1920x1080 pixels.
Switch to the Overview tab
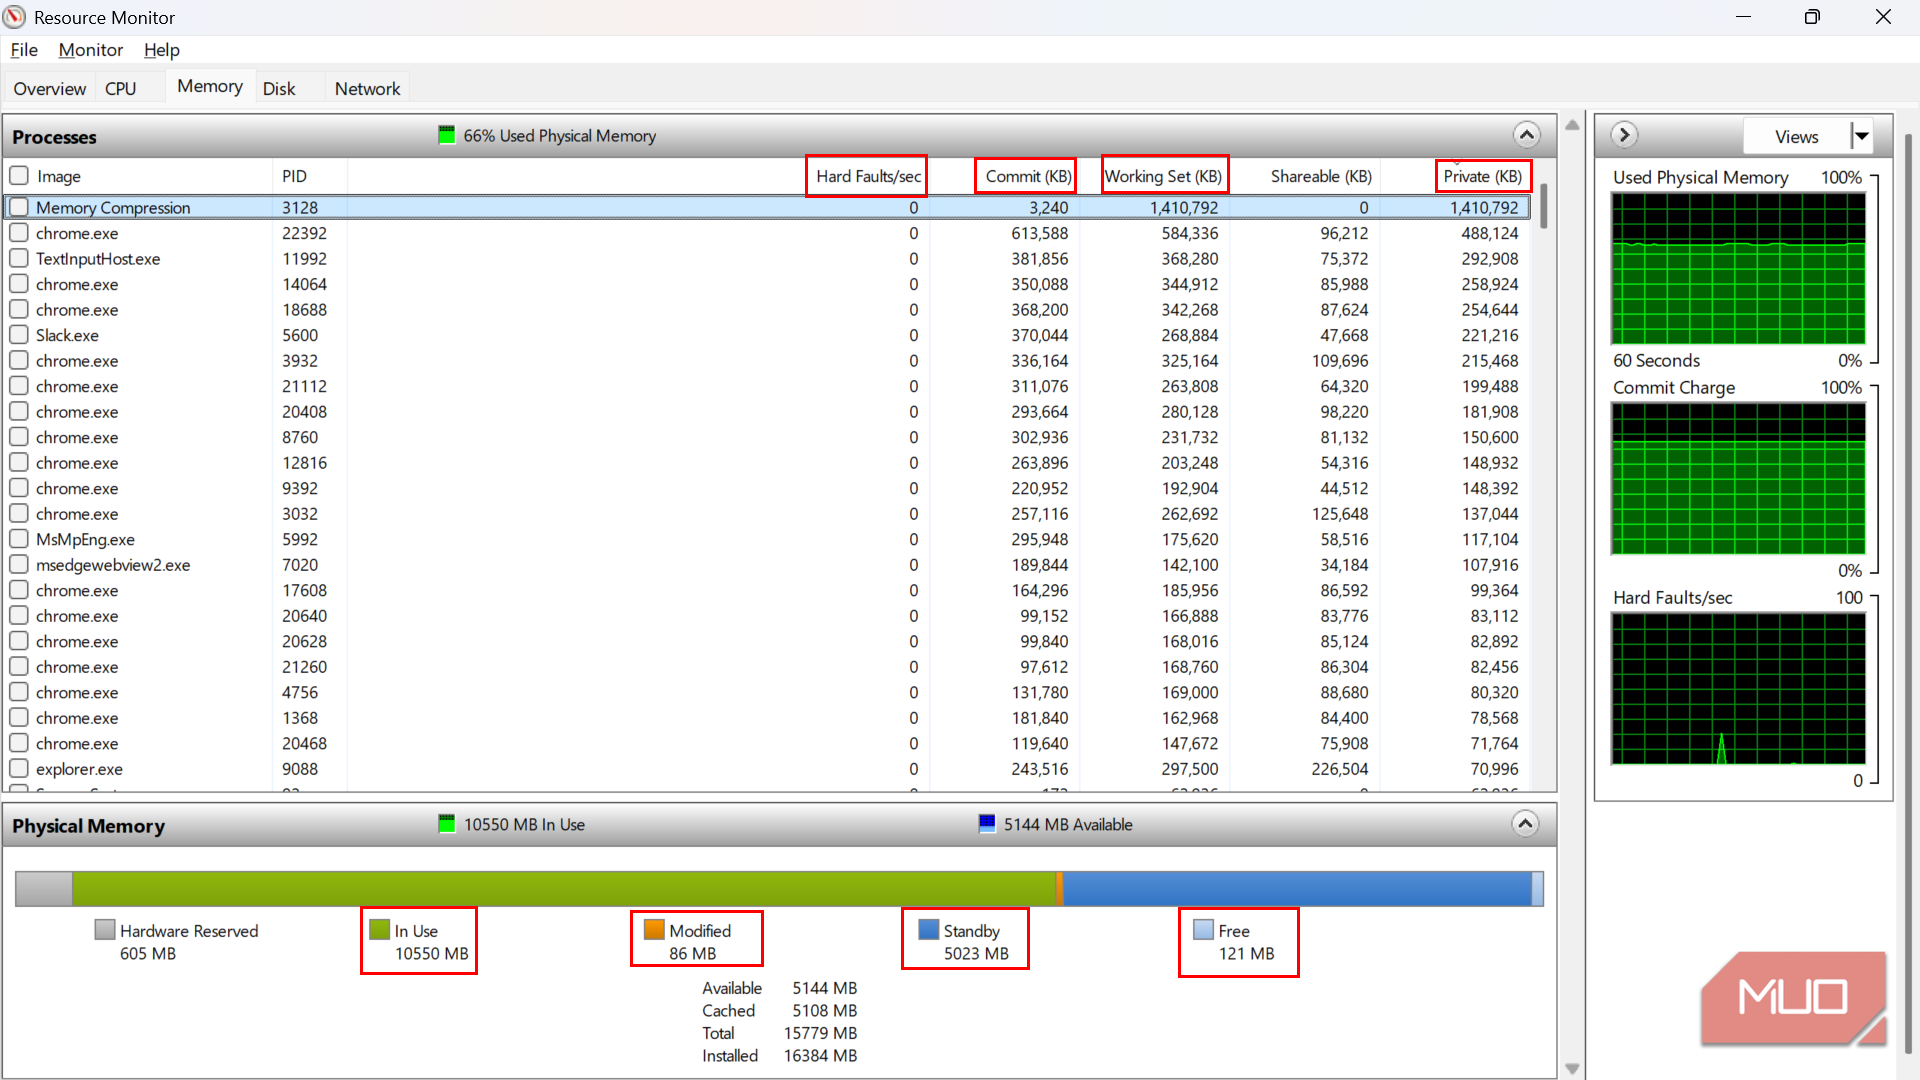tap(49, 88)
